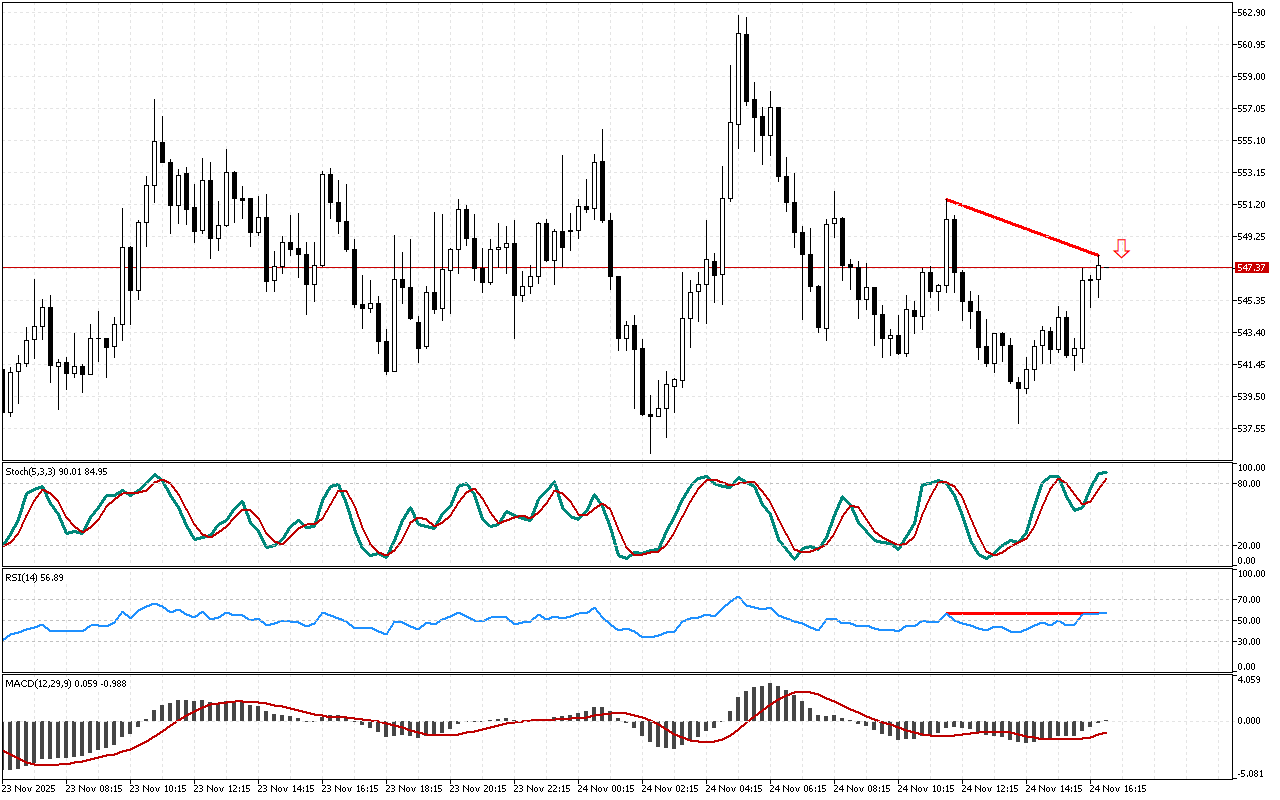Viewport: 1280px width, 800px height.
Task: Click the 23 Nov 10:15 time label
Action: pyautogui.click(x=158, y=788)
